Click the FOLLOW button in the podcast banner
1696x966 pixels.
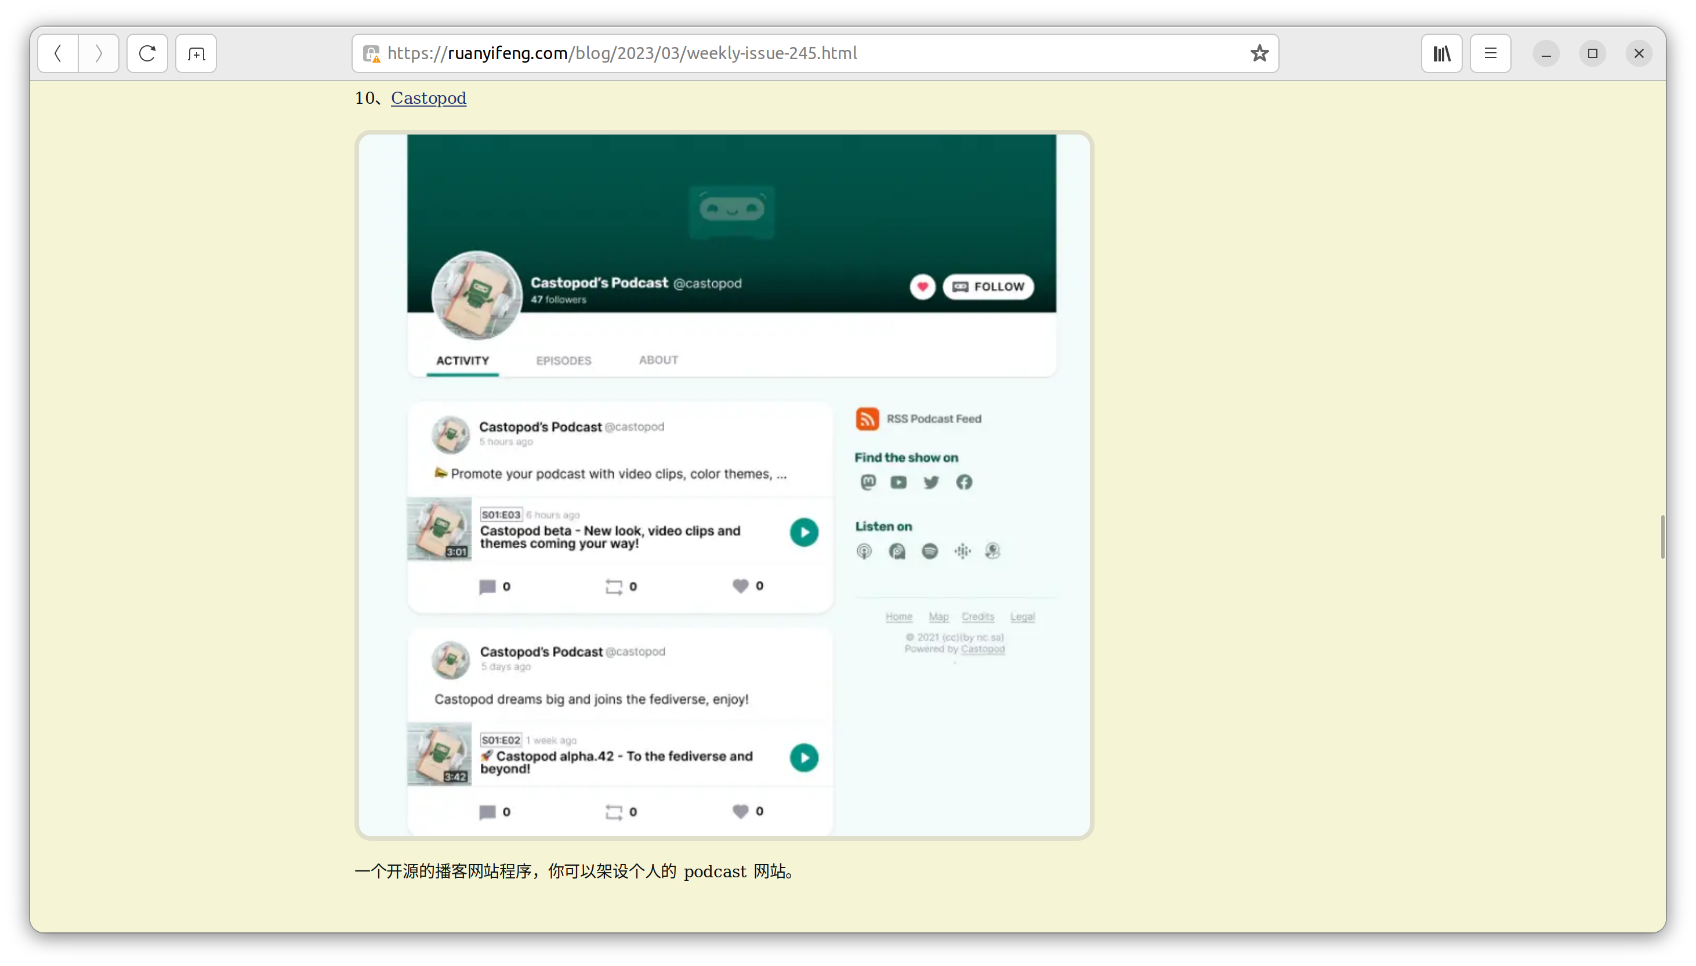point(988,287)
